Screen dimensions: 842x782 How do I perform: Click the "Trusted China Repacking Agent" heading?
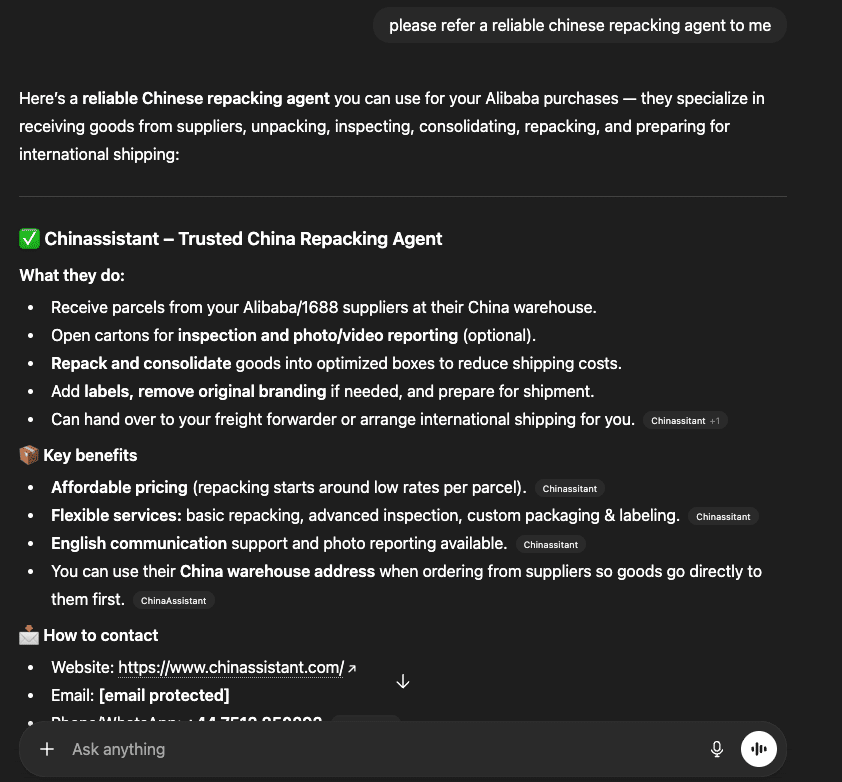[310, 239]
